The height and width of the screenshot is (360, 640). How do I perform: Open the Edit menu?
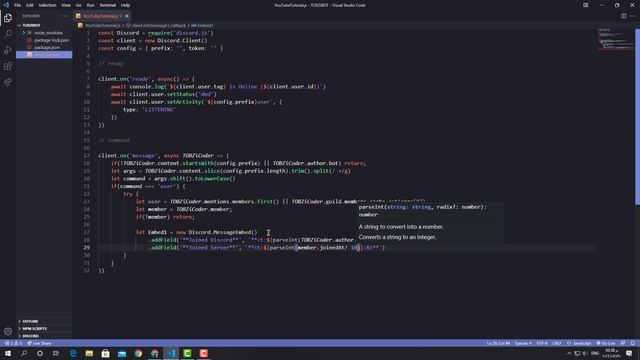29,5
